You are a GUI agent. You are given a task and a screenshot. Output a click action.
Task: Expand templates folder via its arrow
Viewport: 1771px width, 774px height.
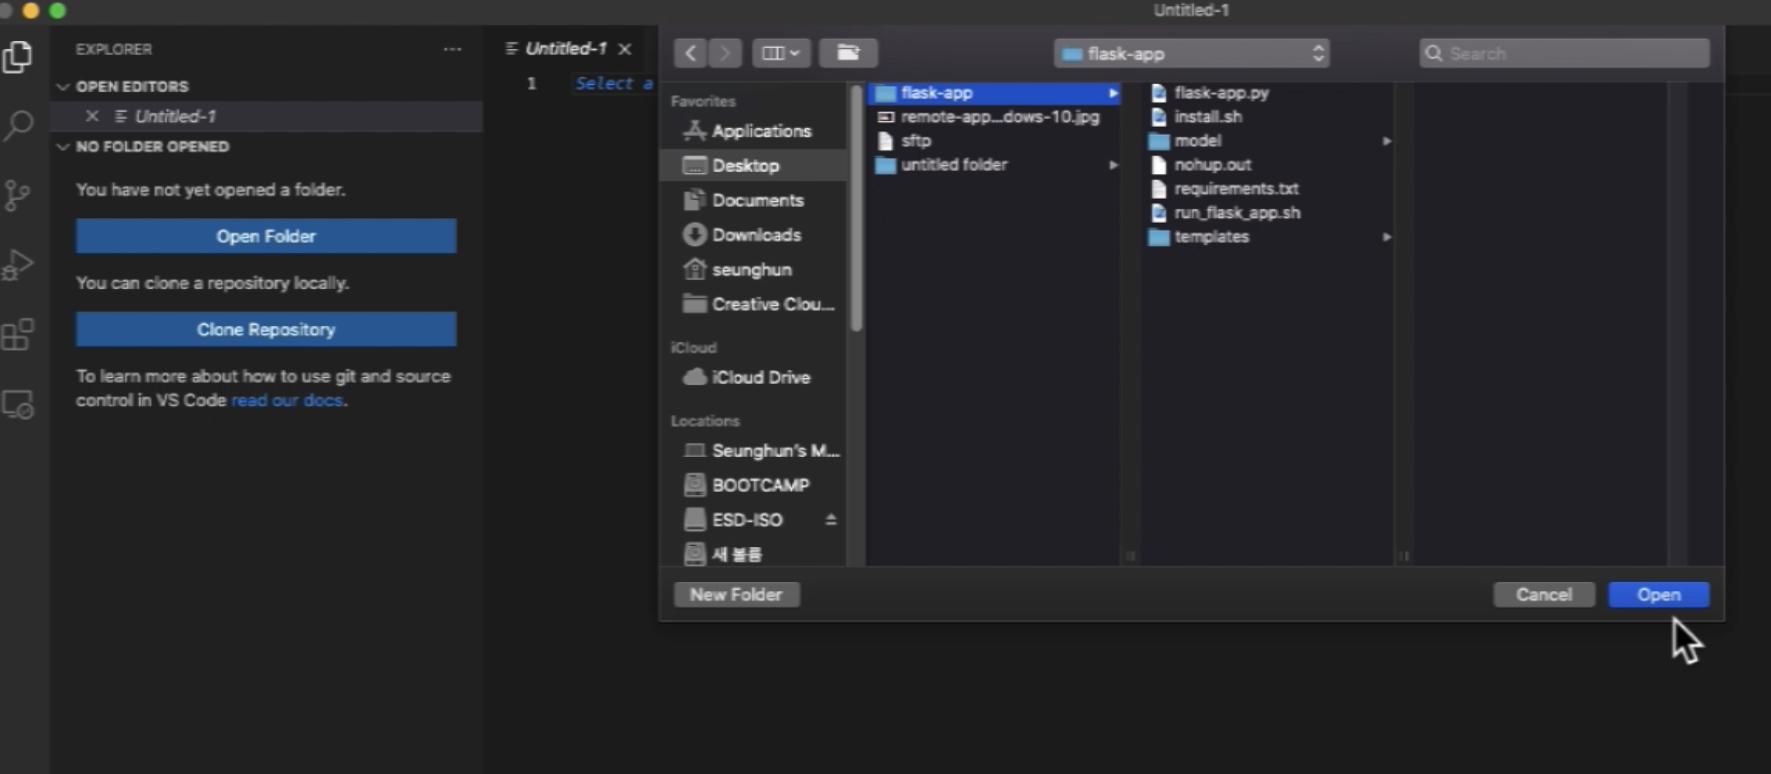(1386, 237)
